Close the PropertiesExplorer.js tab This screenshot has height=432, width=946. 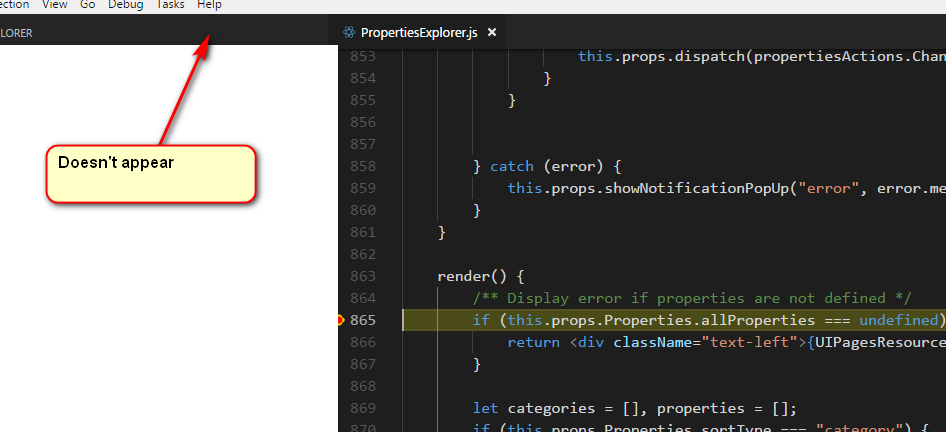click(x=492, y=33)
